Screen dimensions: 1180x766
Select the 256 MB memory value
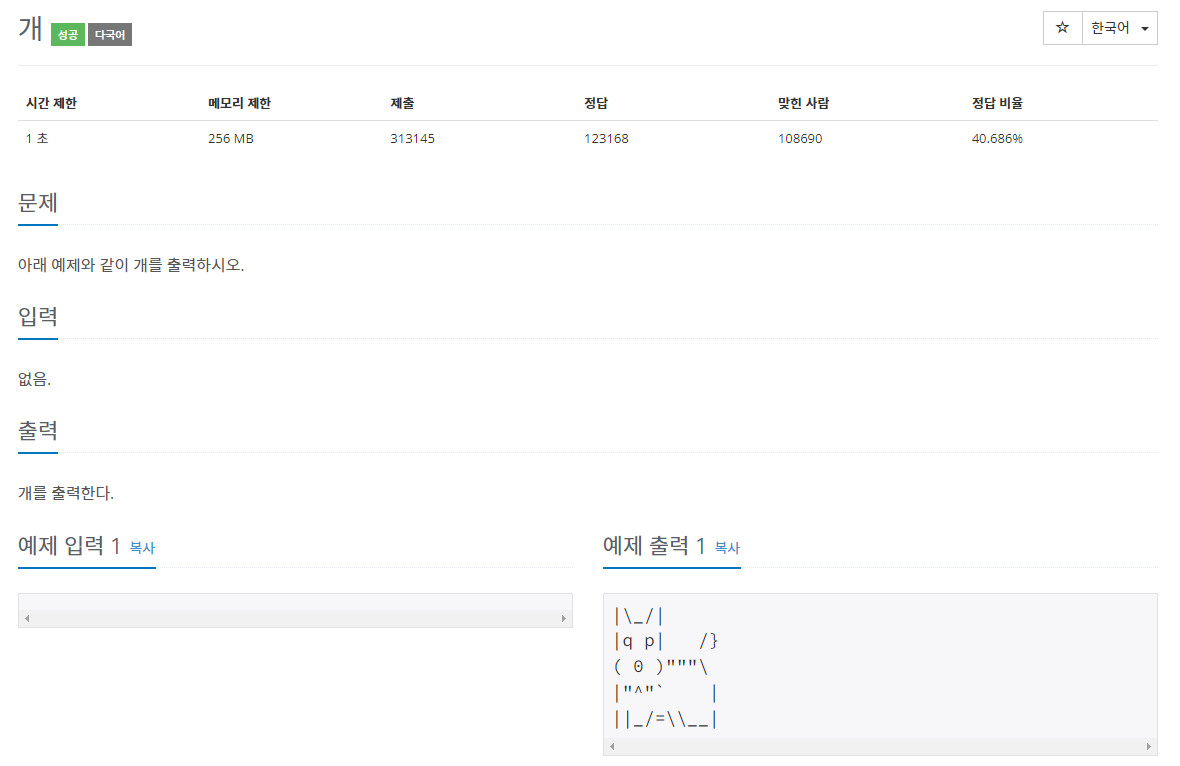click(231, 138)
